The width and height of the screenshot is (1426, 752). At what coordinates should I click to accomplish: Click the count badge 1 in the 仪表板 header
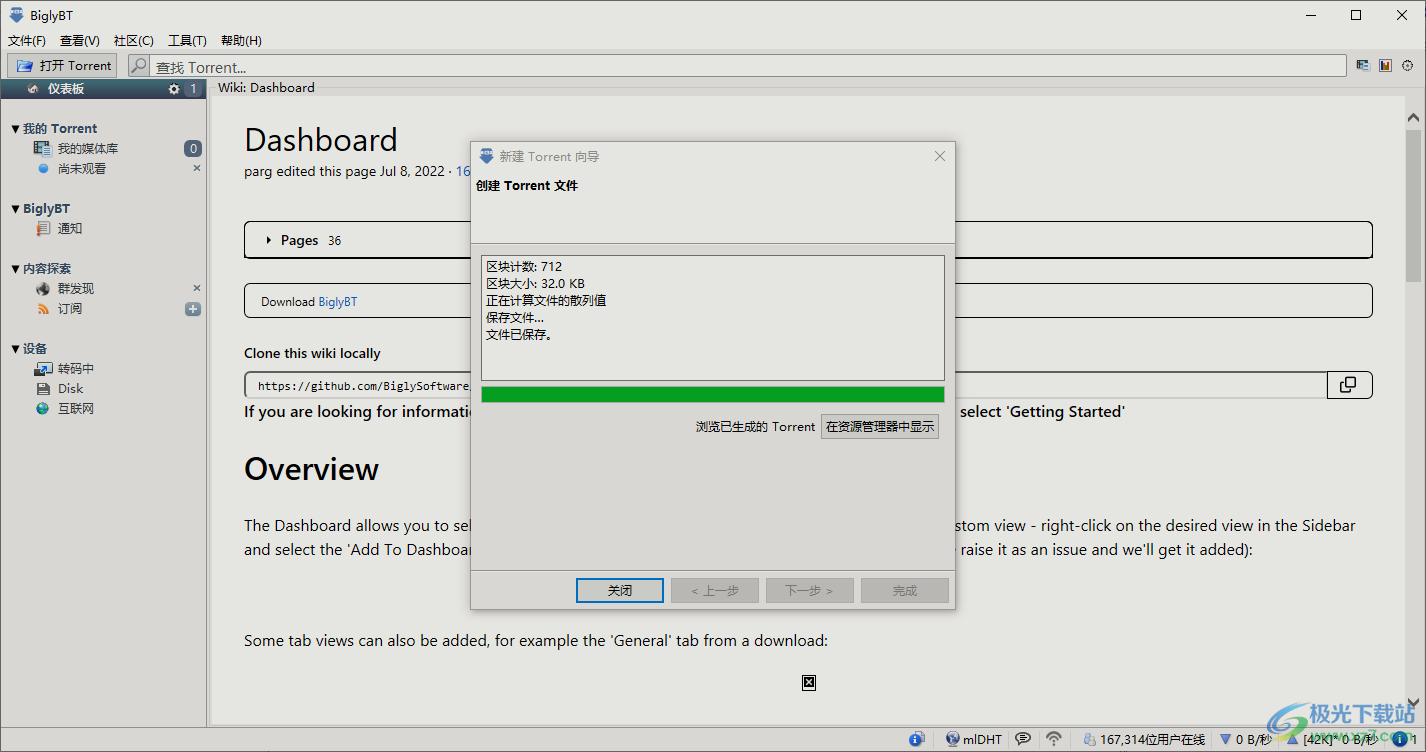pyautogui.click(x=193, y=89)
